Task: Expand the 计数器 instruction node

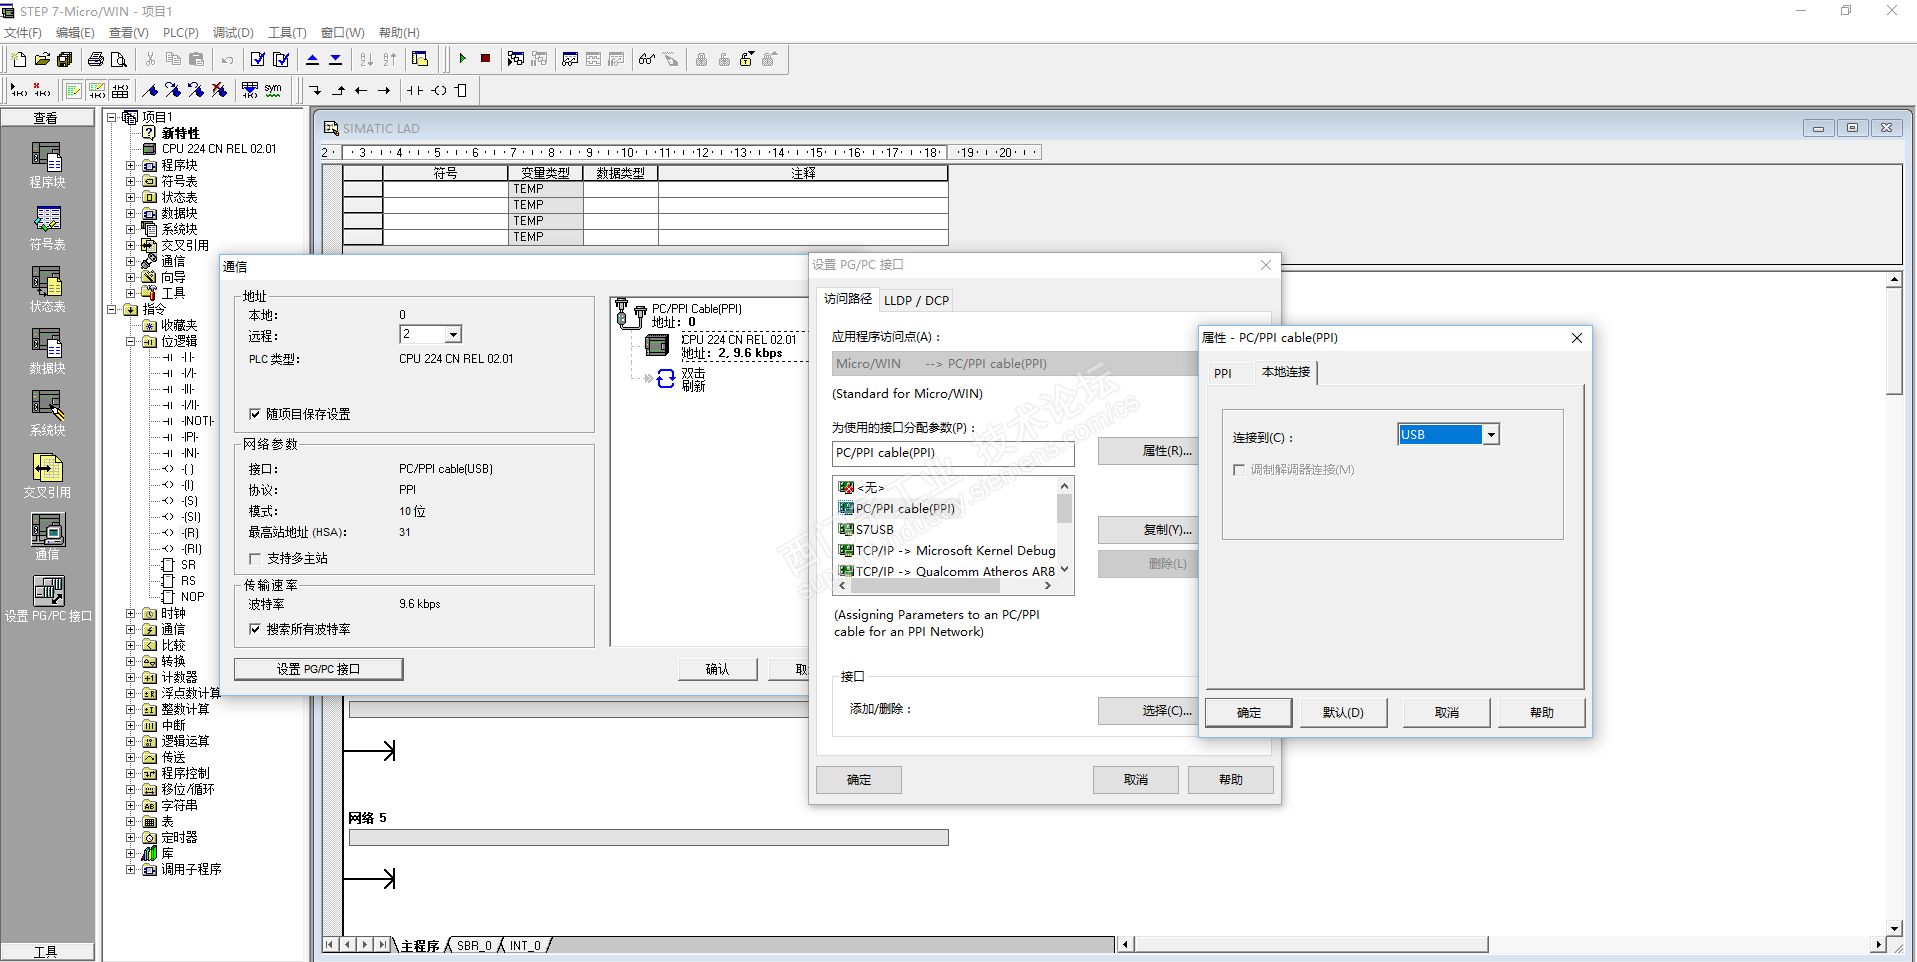Action: [130, 678]
